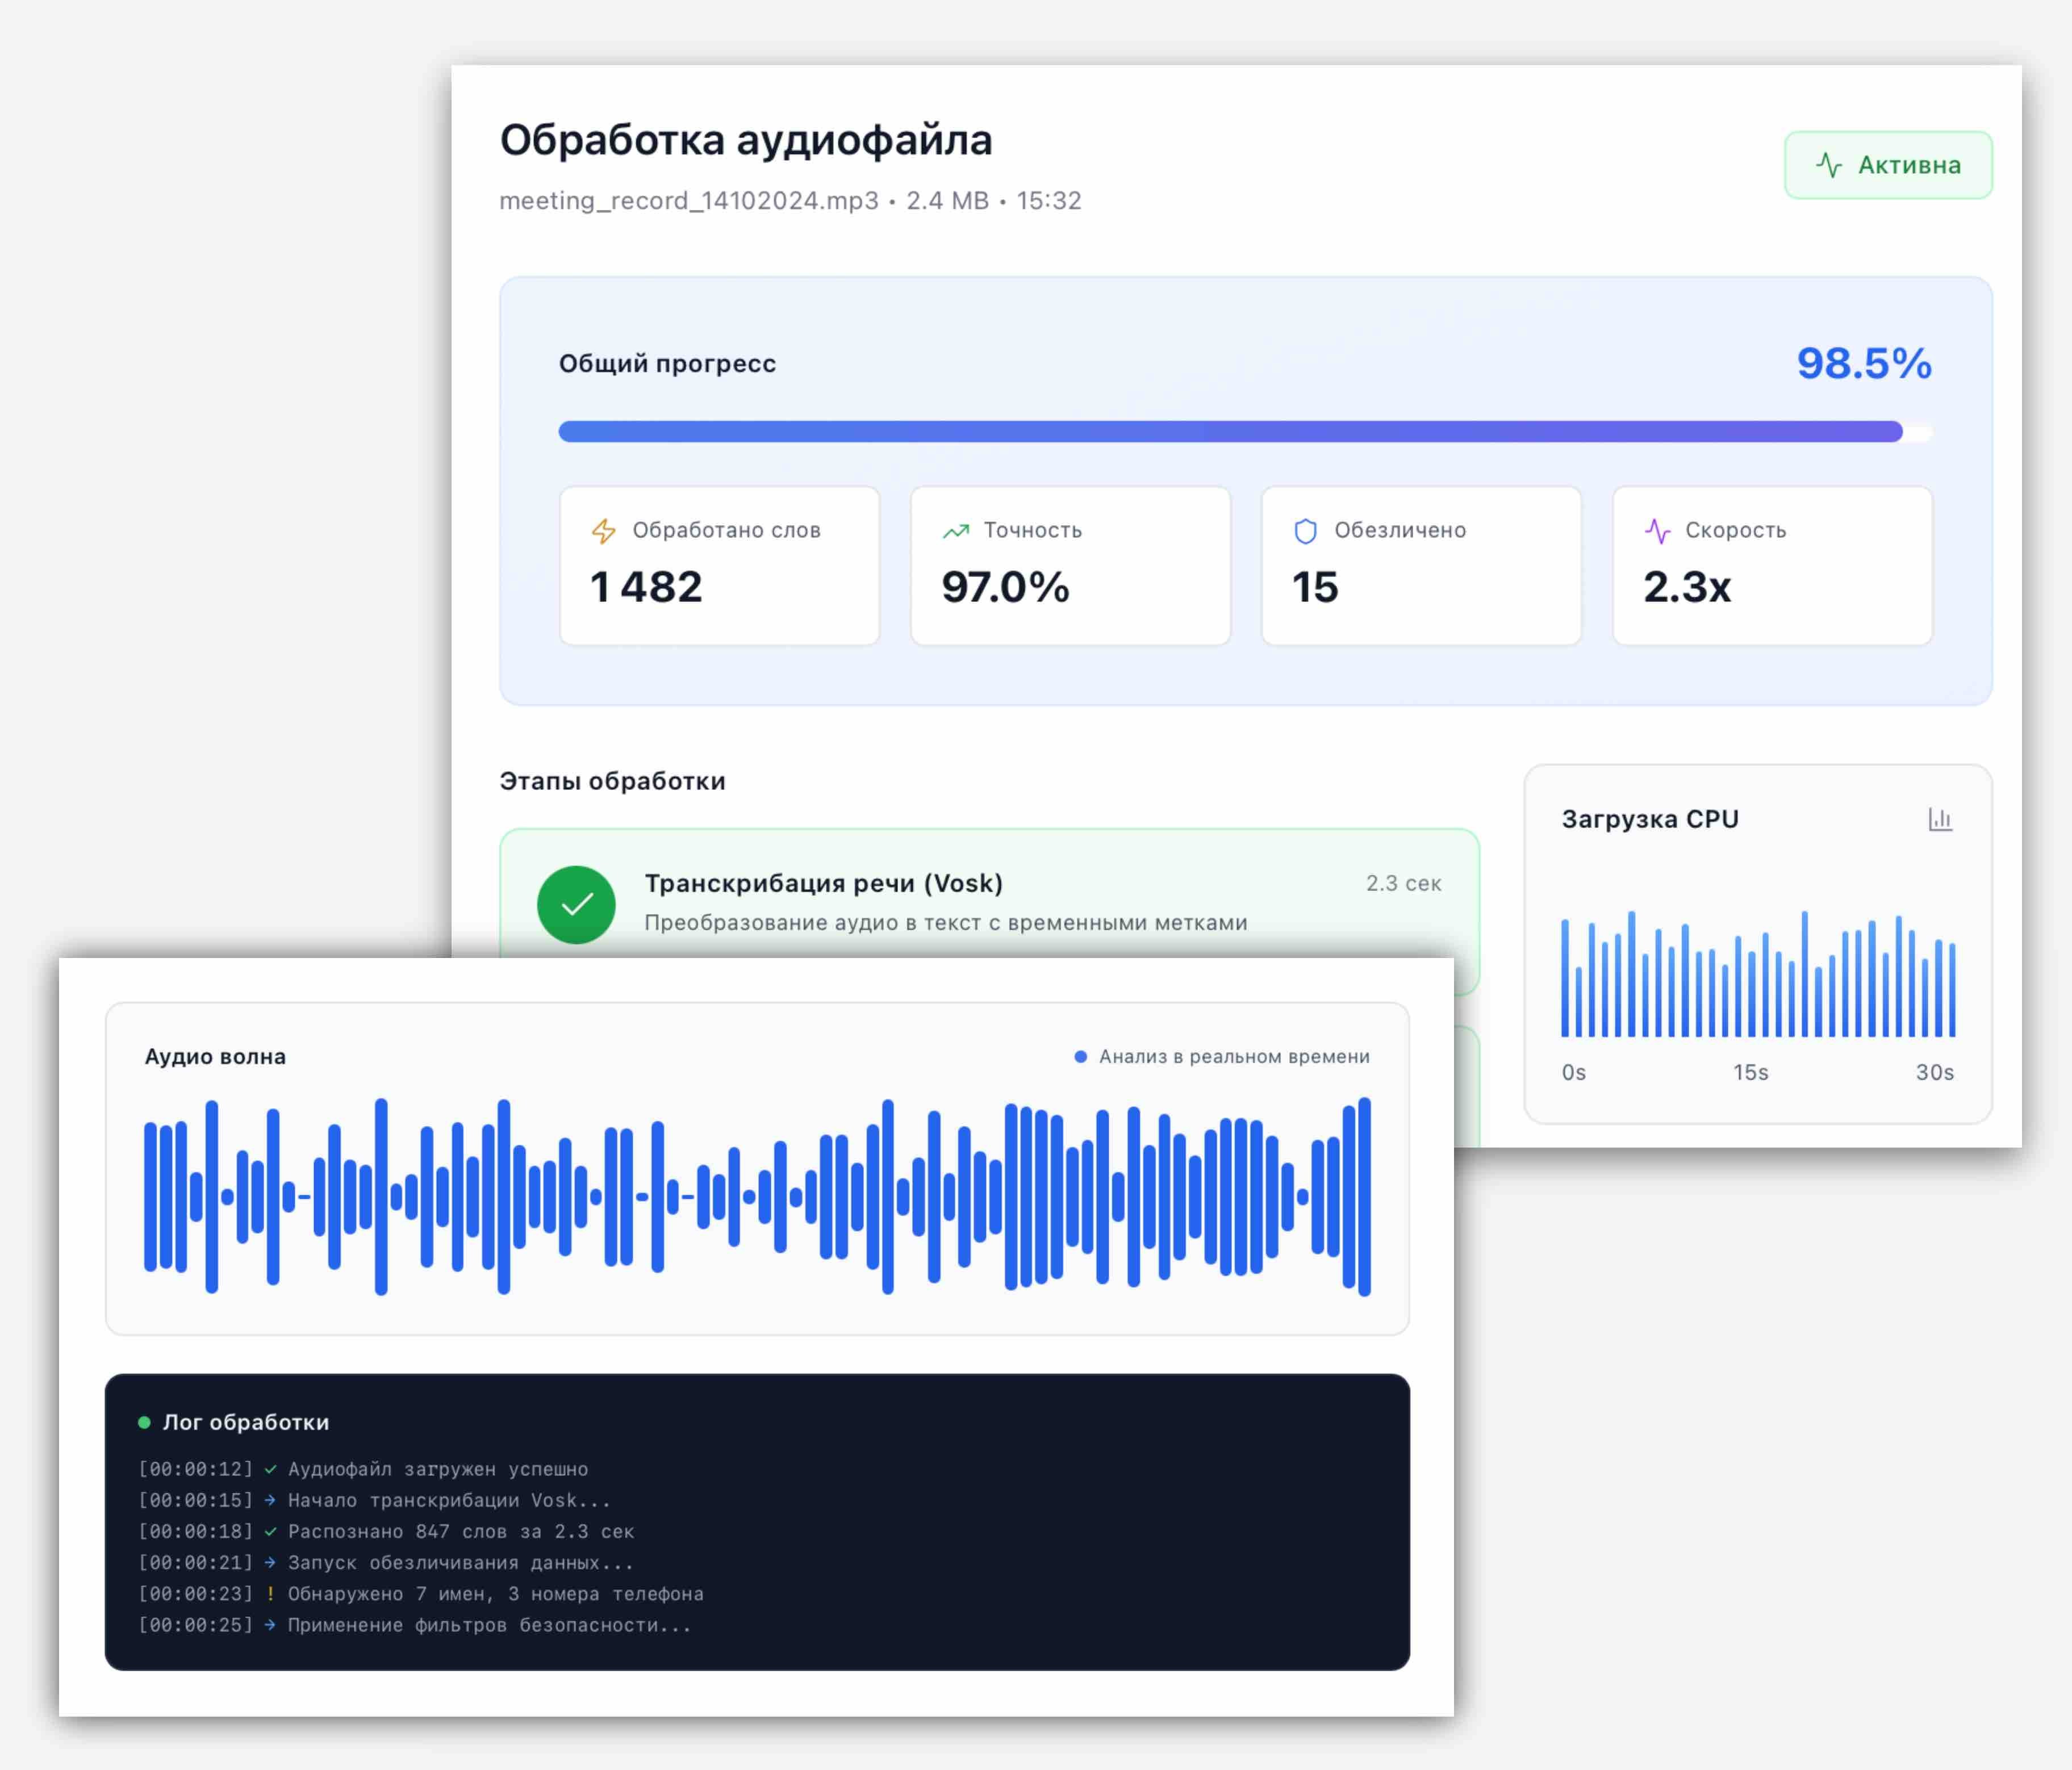Click the activity icon inside Активна badge
2072x1770 pixels.
1828,165
